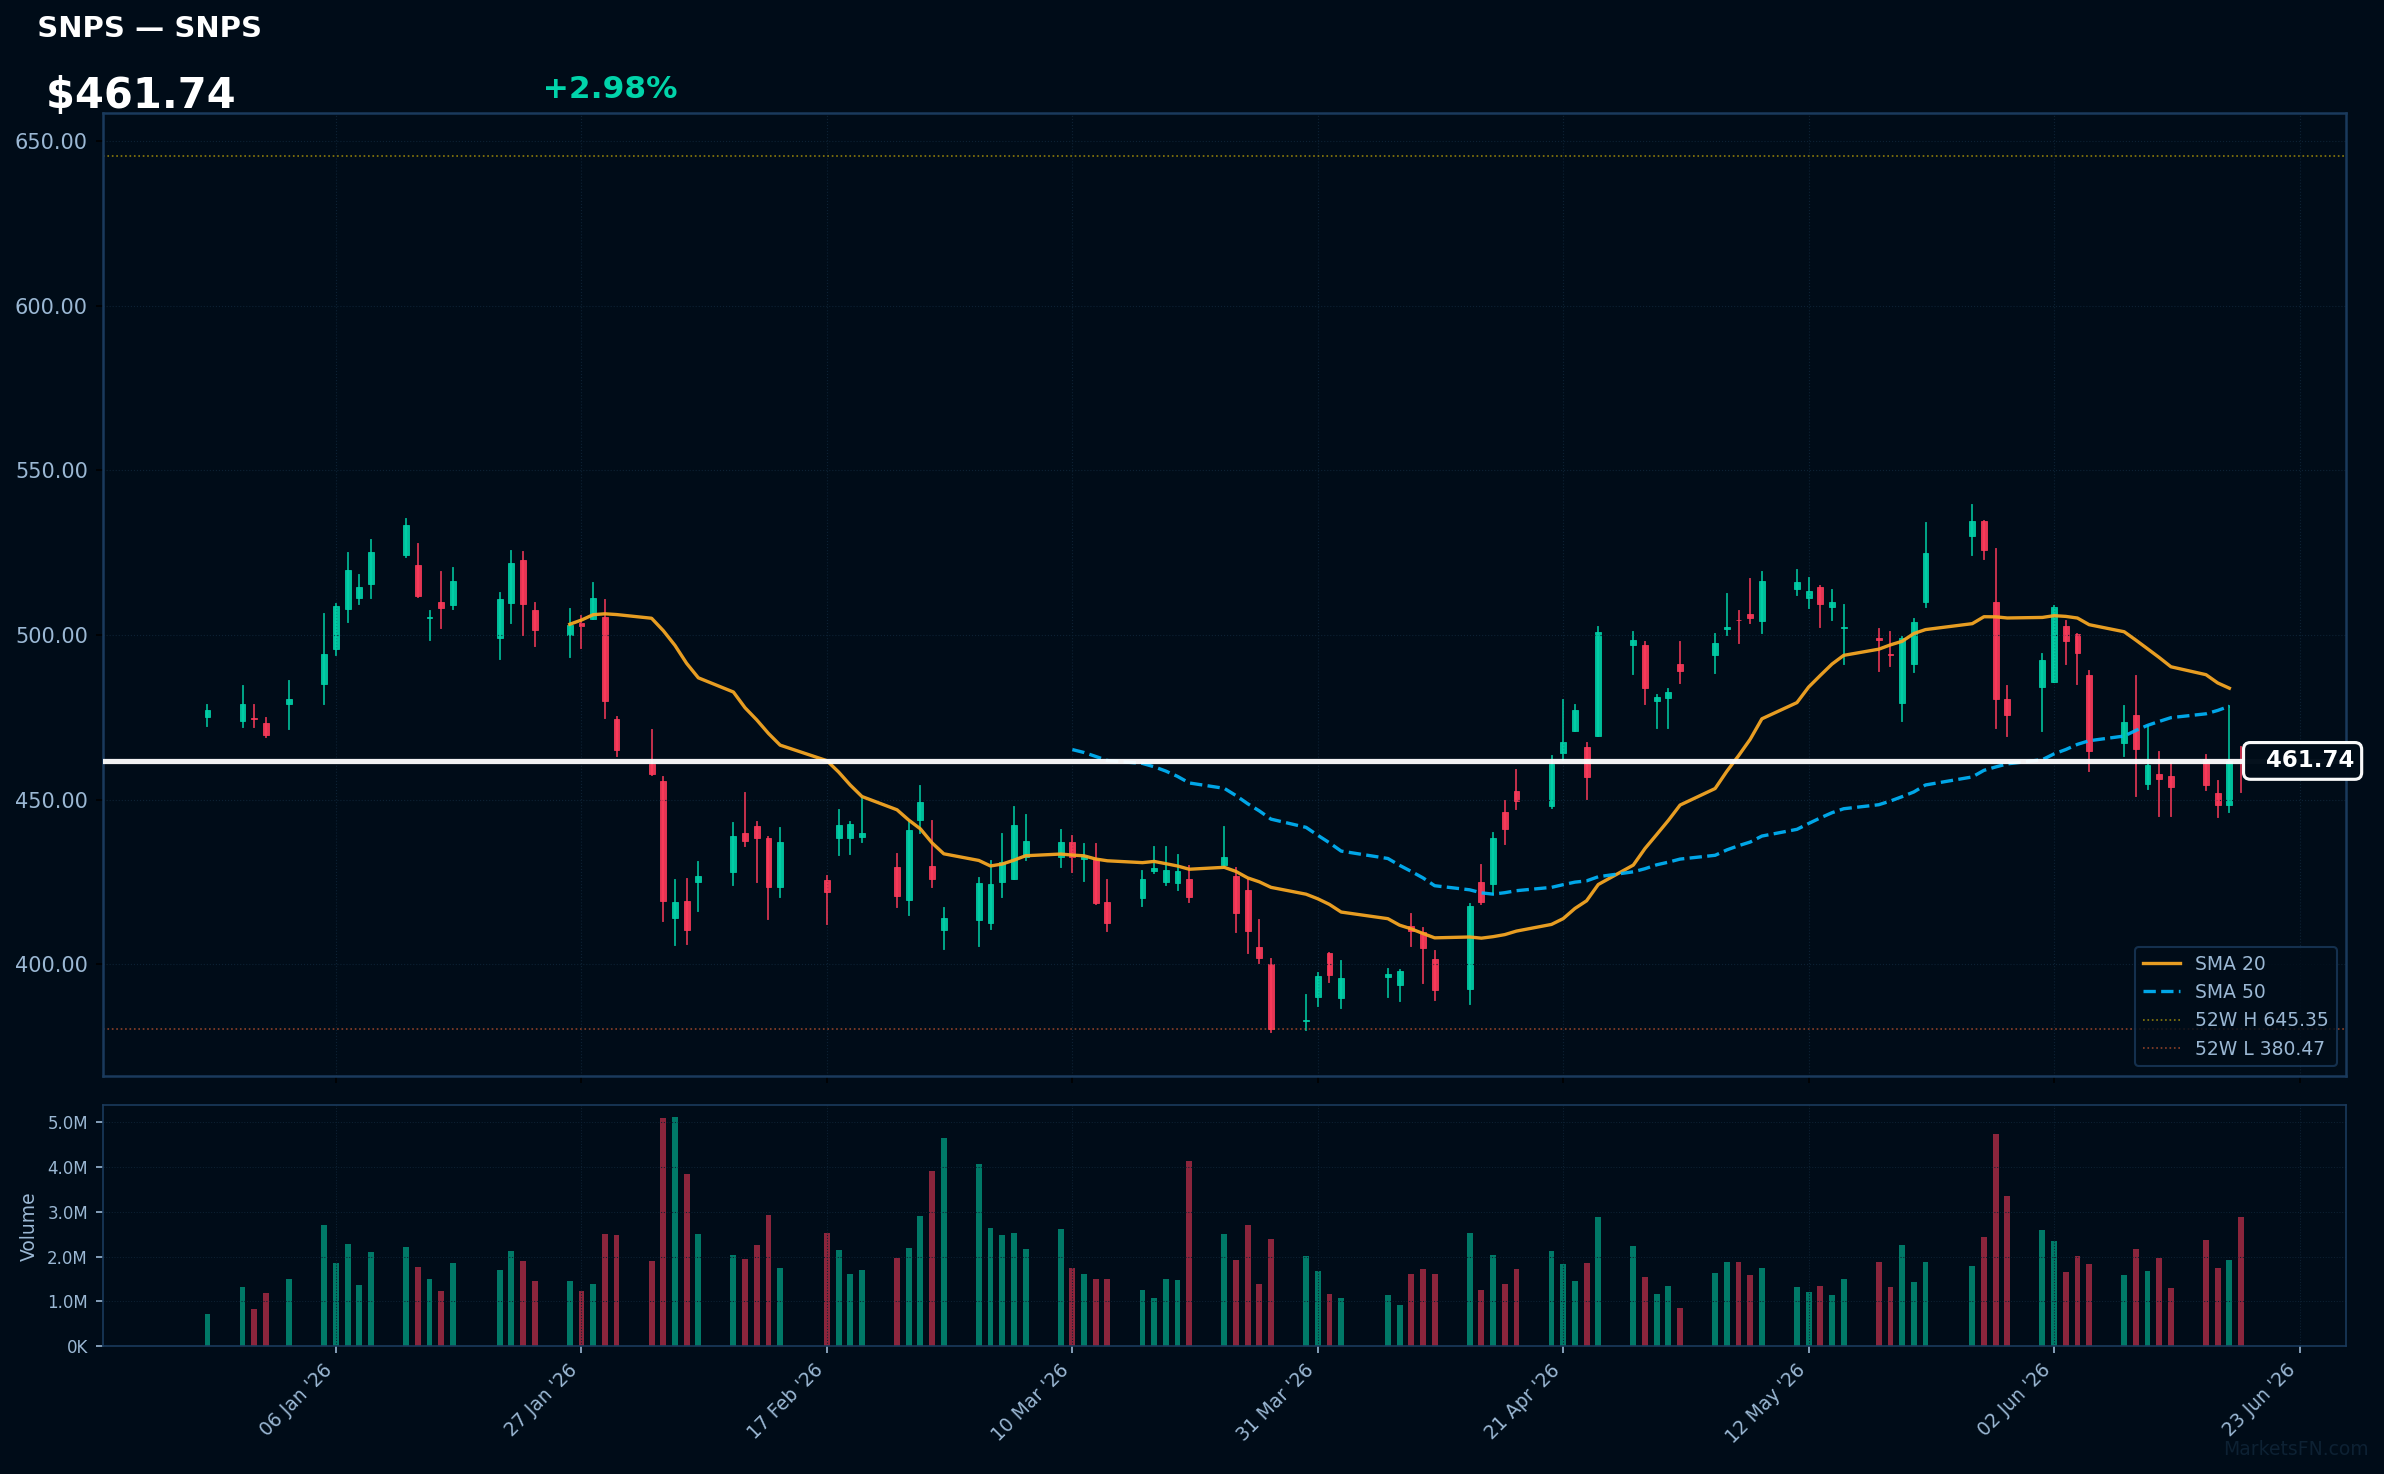Screen dimensions: 2384x1474
Task: Select the 52W L 380.47 legend entry
Action: point(2236,1048)
